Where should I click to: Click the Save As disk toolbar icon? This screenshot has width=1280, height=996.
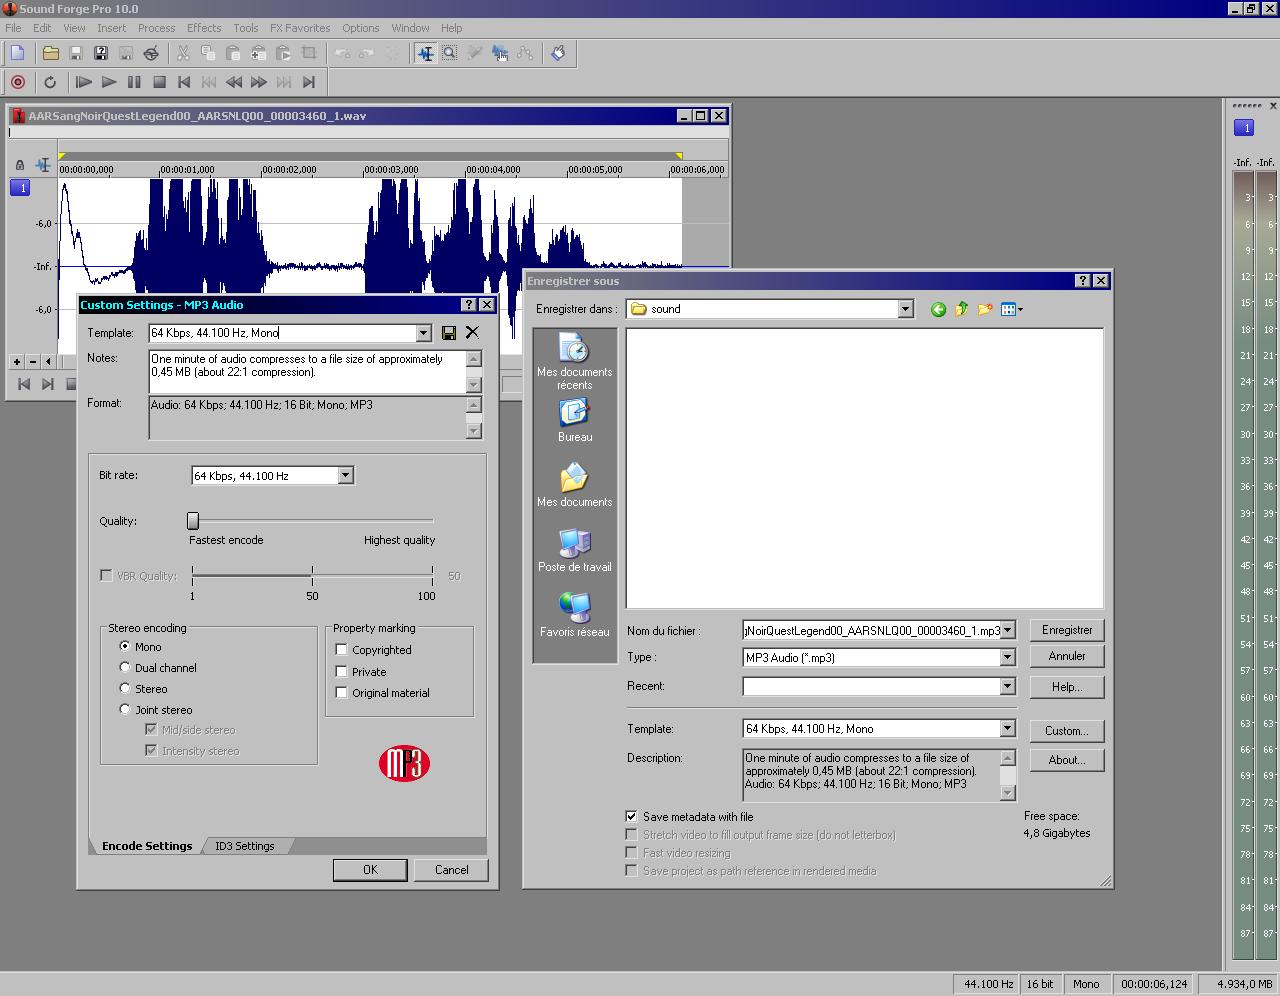coord(100,53)
